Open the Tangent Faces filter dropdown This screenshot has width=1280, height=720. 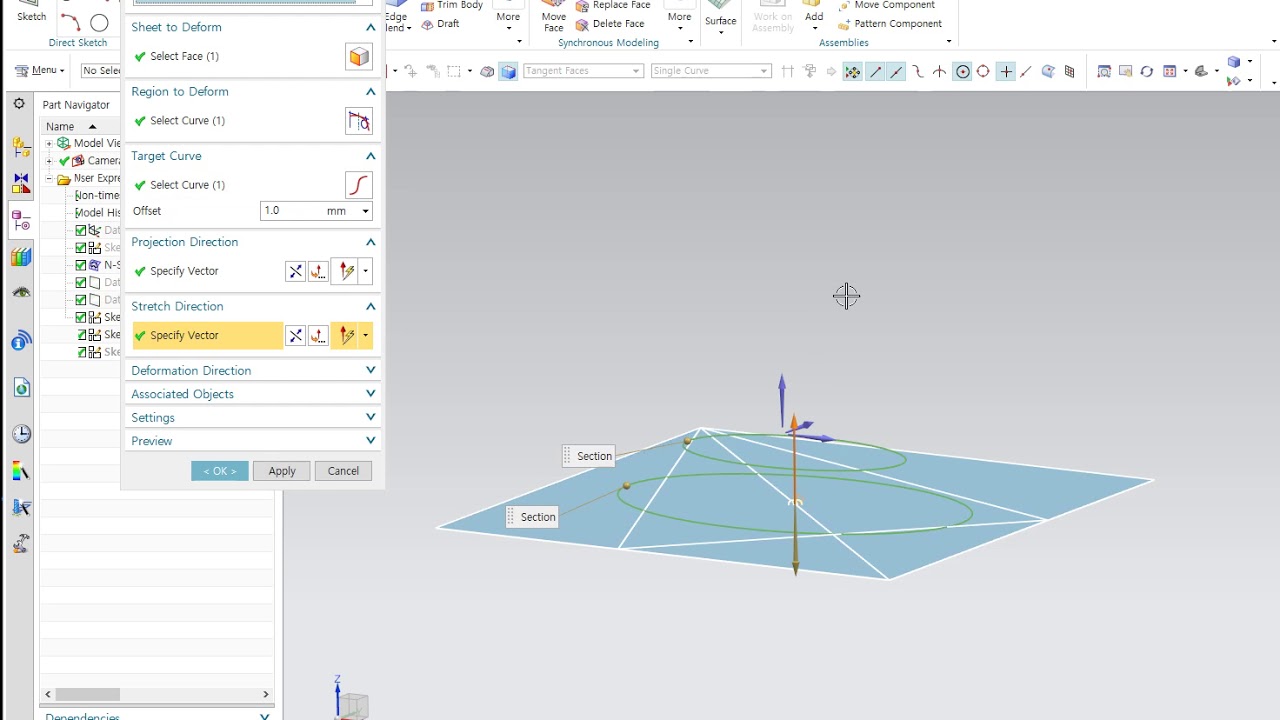coord(582,71)
